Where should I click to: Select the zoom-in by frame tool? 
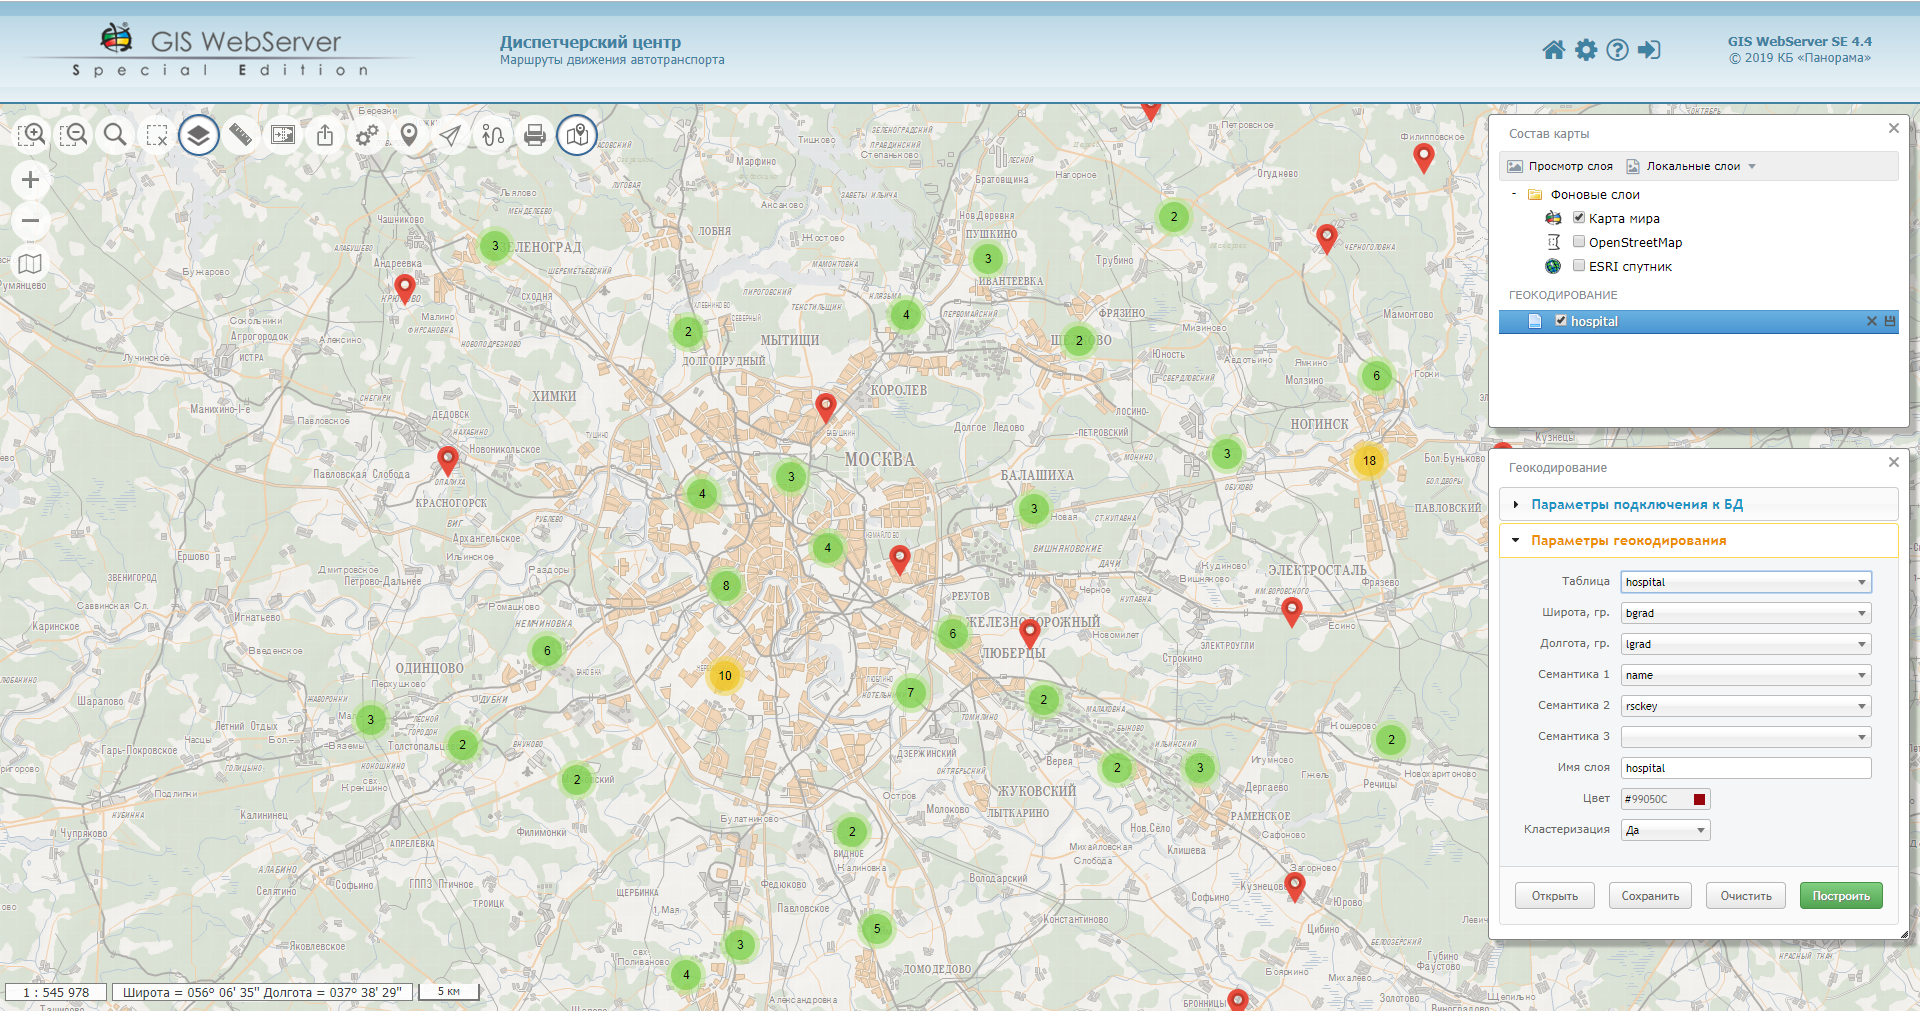[32, 134]
